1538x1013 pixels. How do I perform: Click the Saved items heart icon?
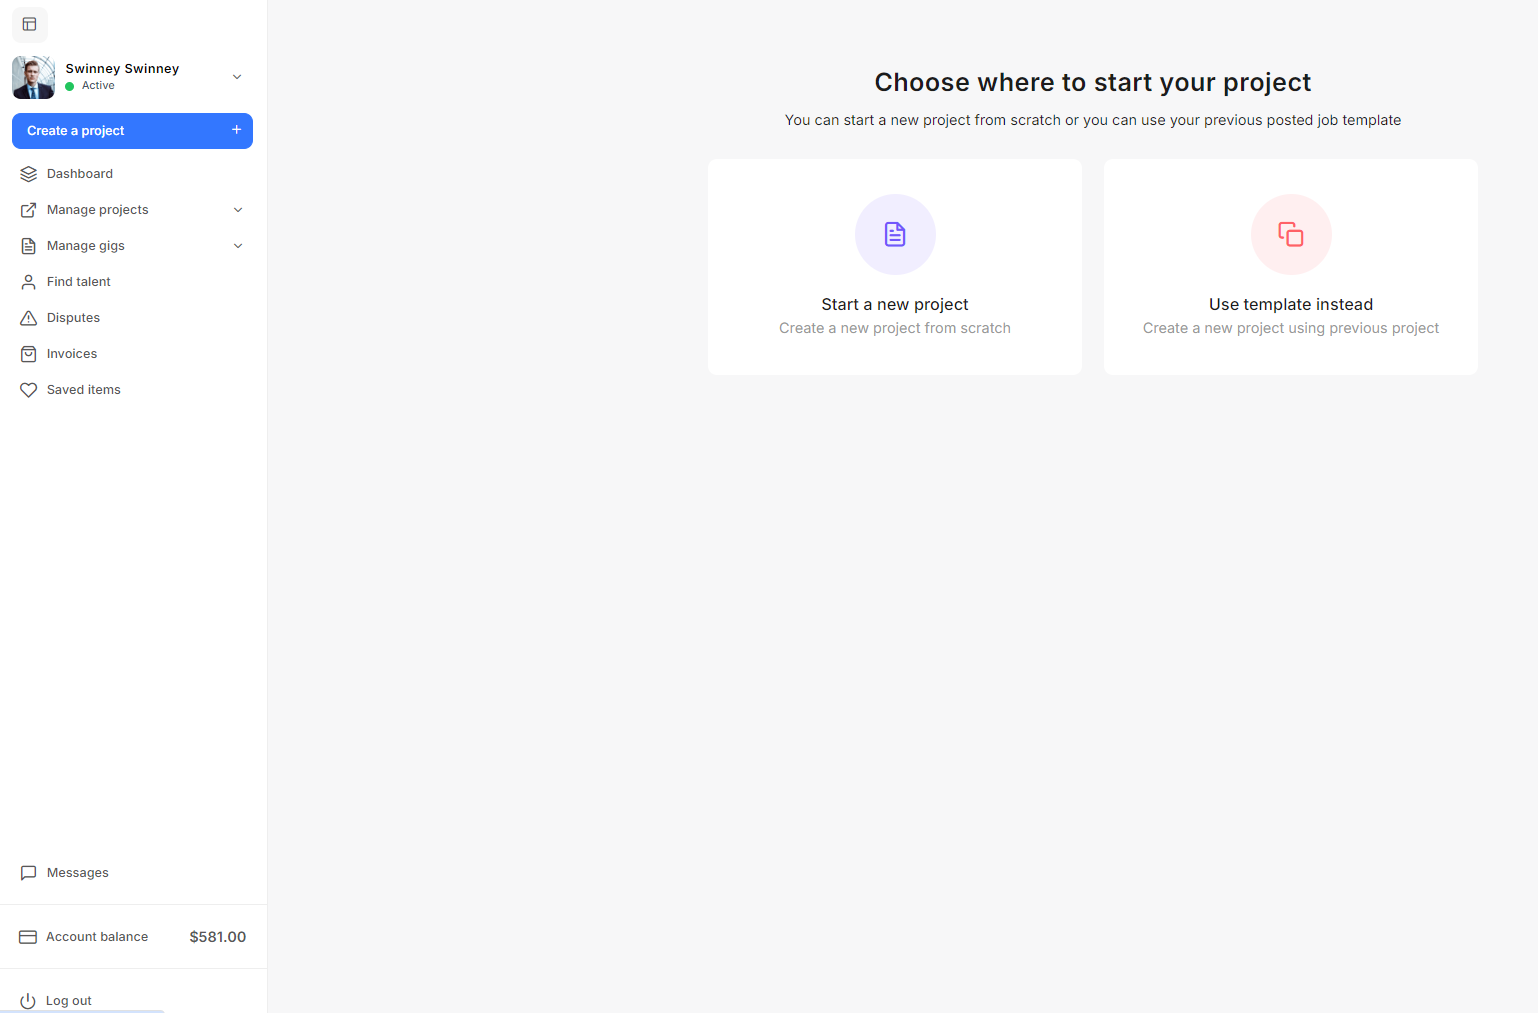click(29, 390)
